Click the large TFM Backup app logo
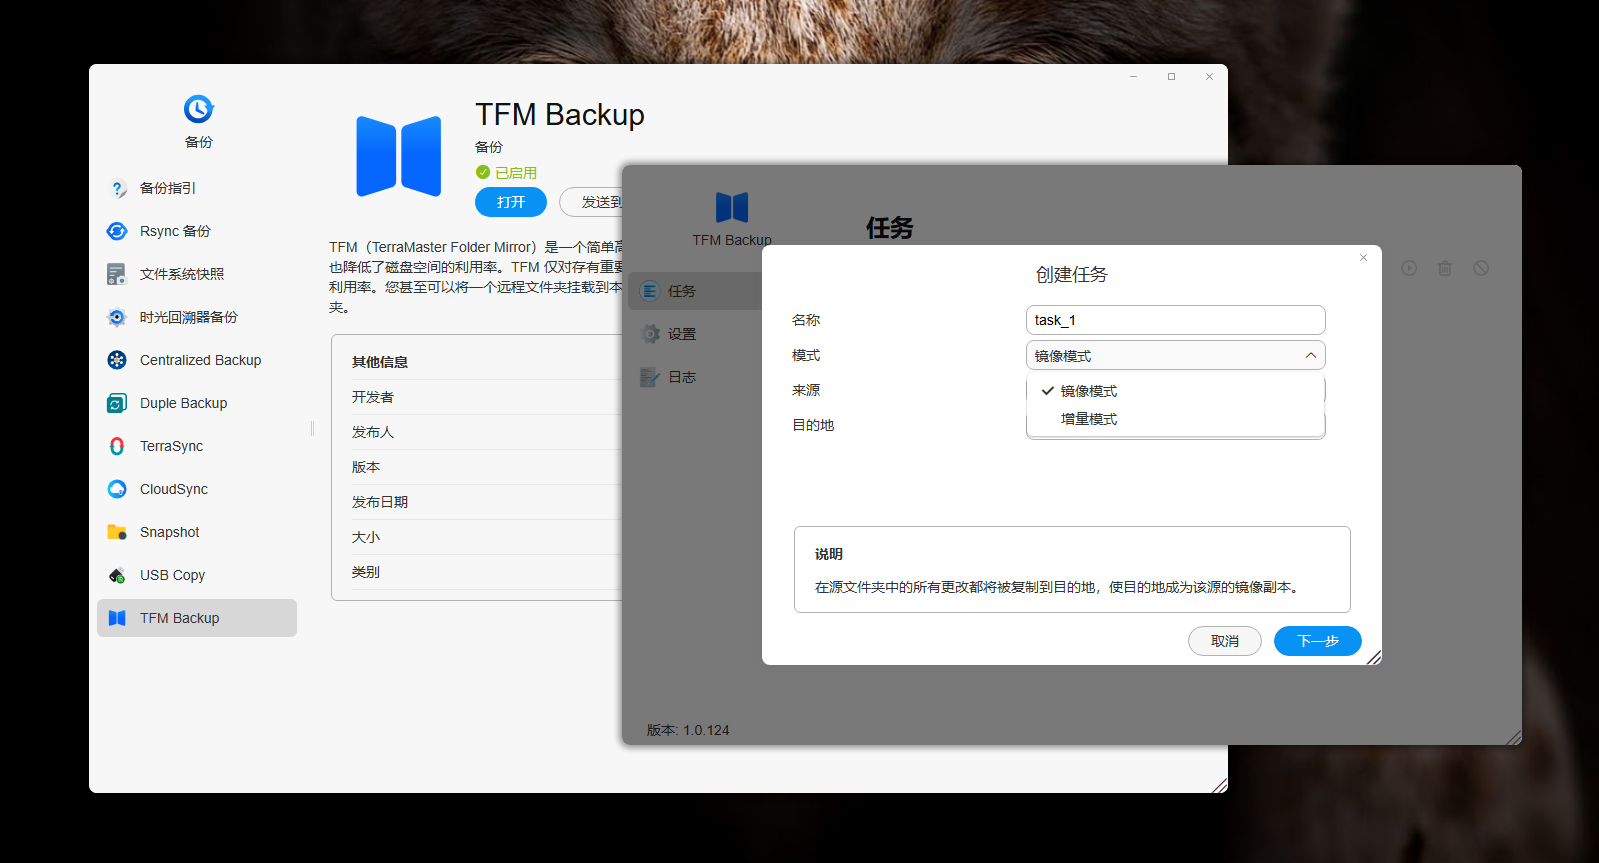Screen dimensions: 1599x863 (x=399, y=156)
